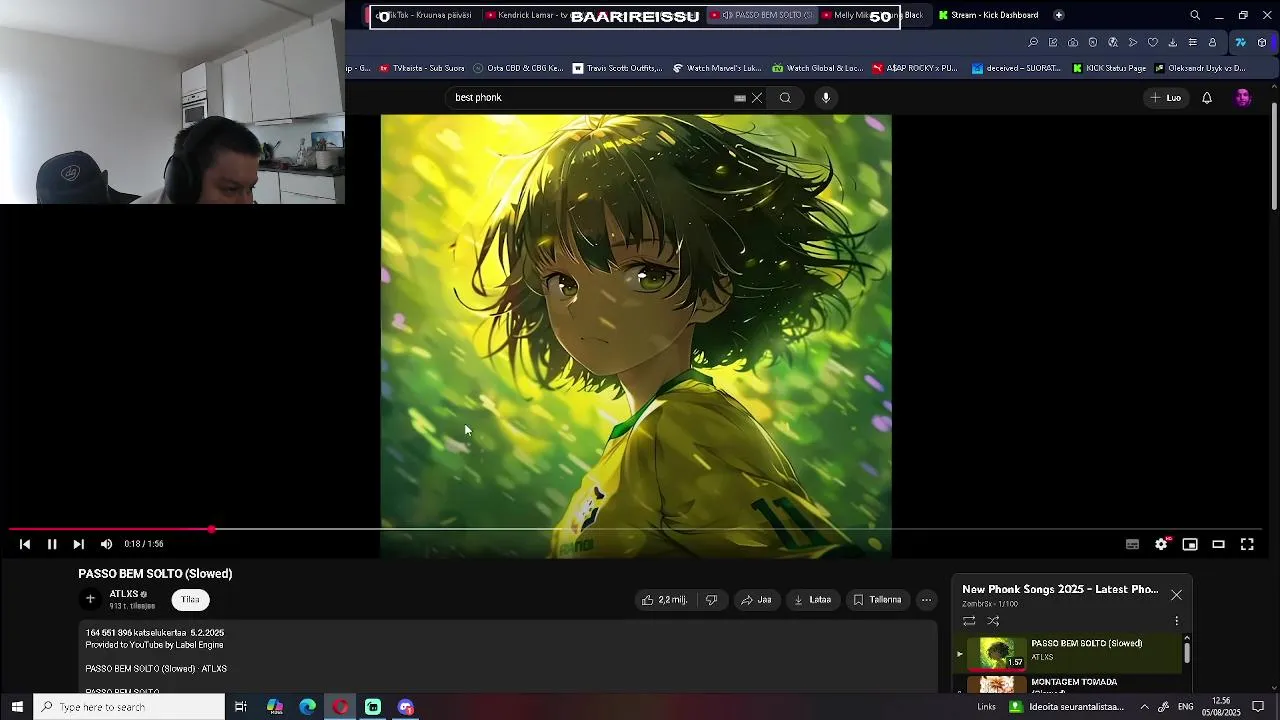
Task: Enable miniplayer mode
Action: pos(1190,544)
